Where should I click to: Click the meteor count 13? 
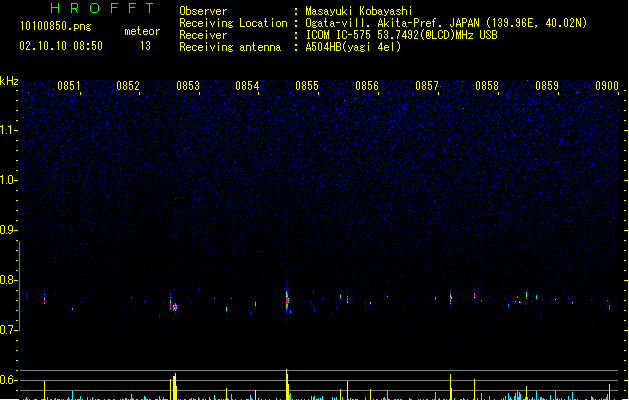(x=145, y=46)
